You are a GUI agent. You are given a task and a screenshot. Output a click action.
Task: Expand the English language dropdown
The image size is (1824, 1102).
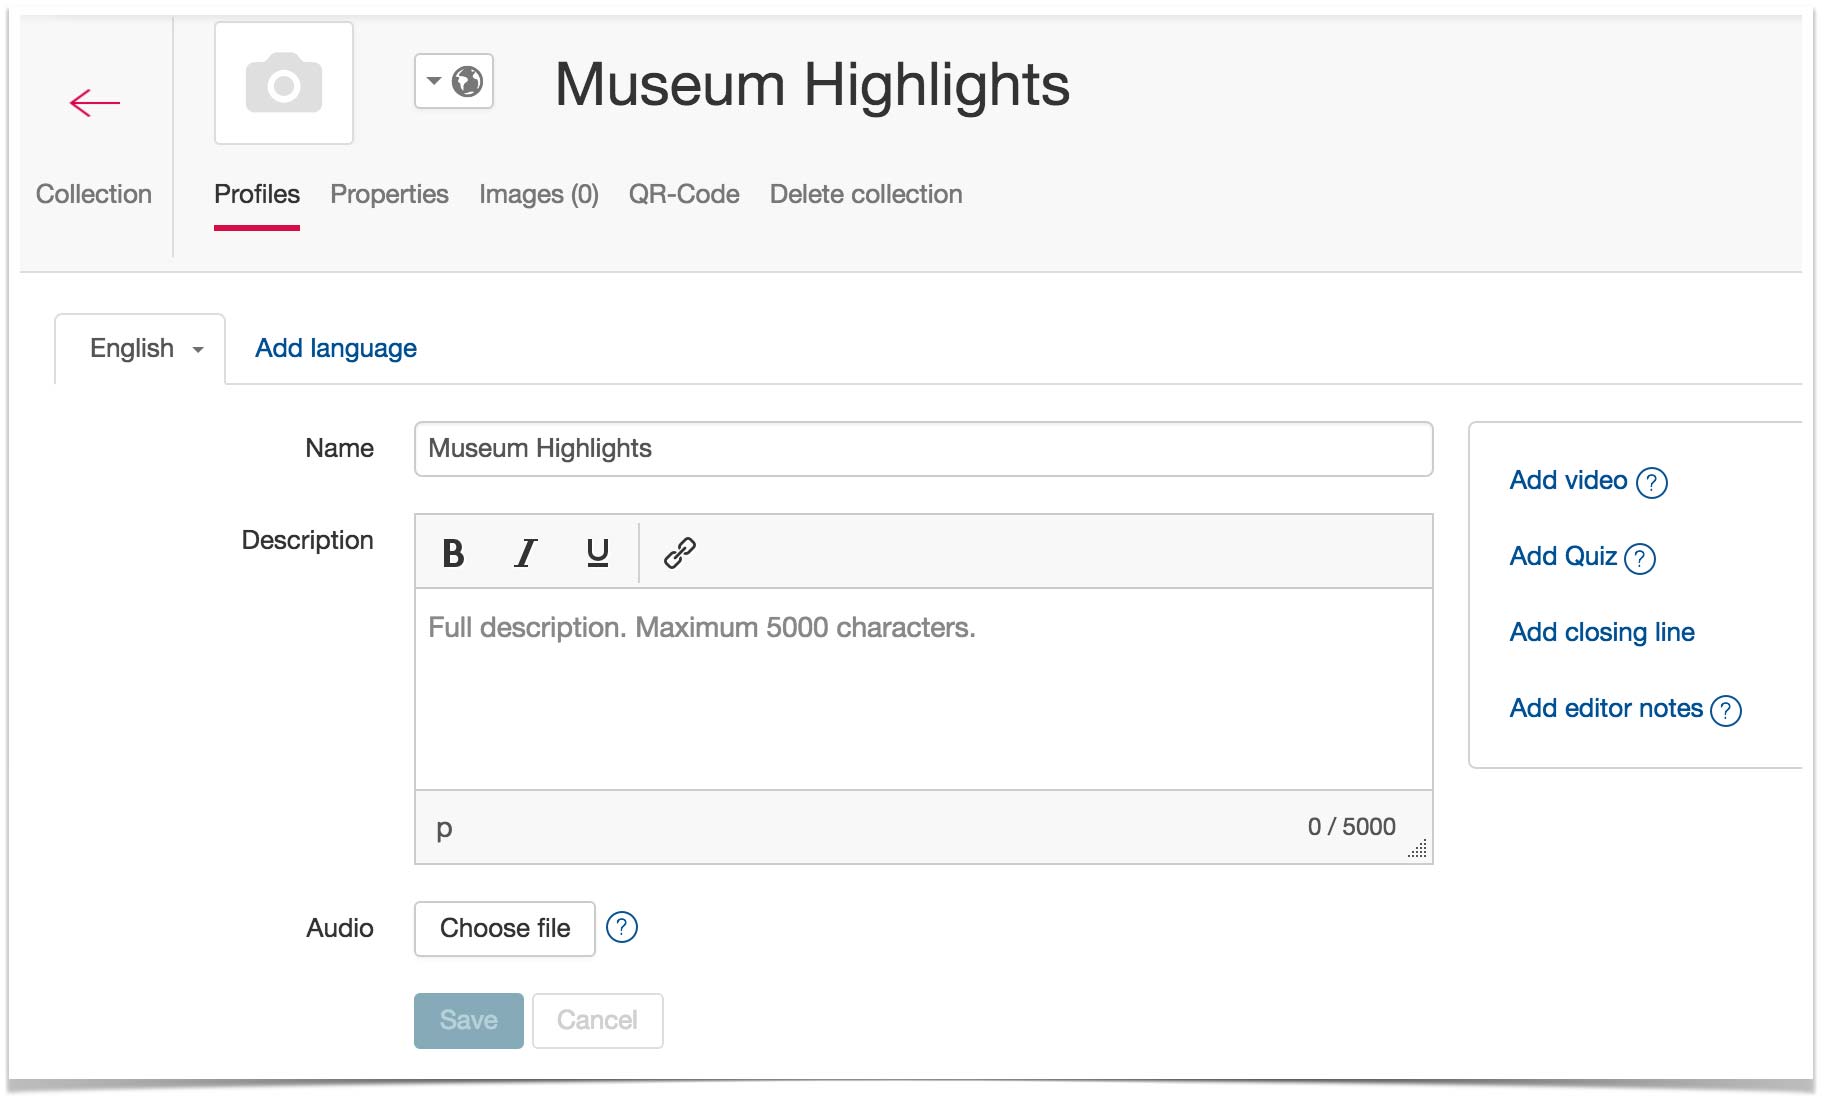(x=146, y=349)
